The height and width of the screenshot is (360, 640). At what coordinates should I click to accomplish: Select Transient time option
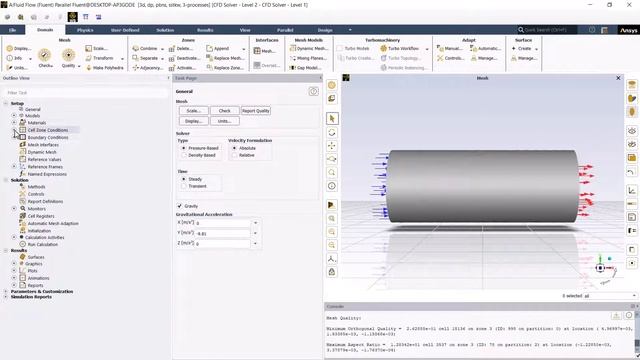tap(184, 186)
